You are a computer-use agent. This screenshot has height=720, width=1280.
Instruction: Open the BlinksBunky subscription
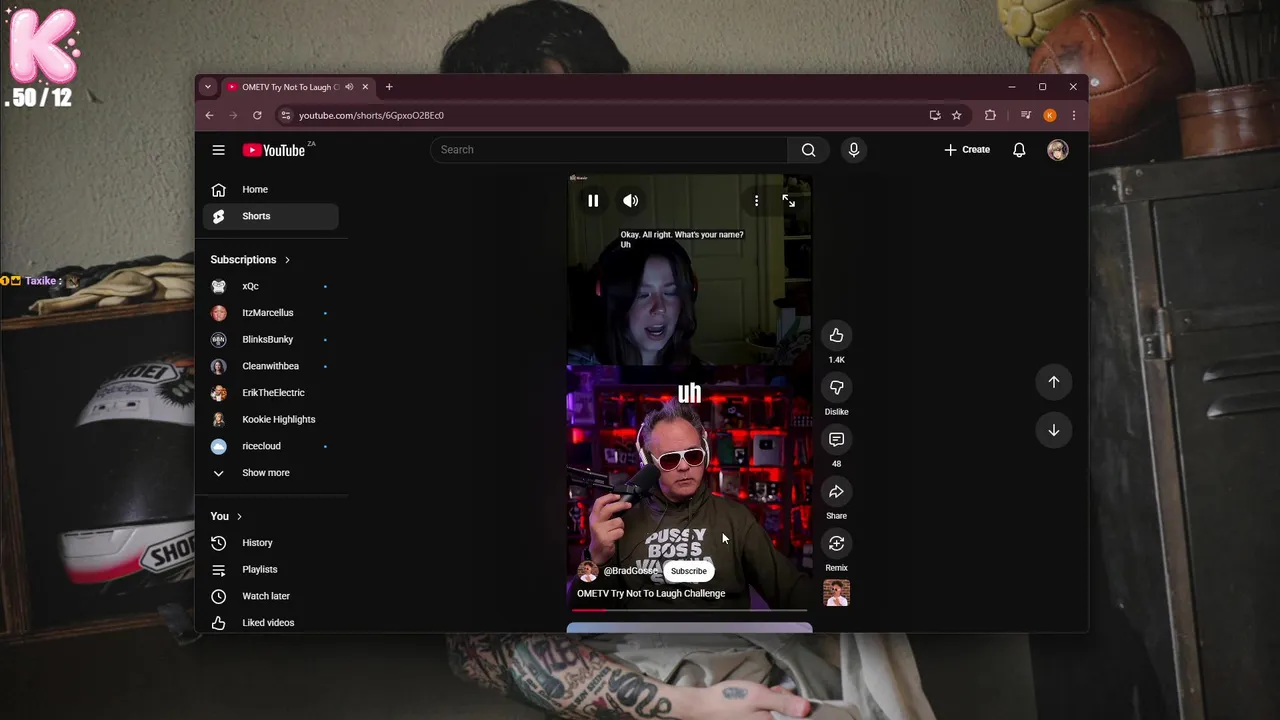pyautogui.click(x=271, y=340)
